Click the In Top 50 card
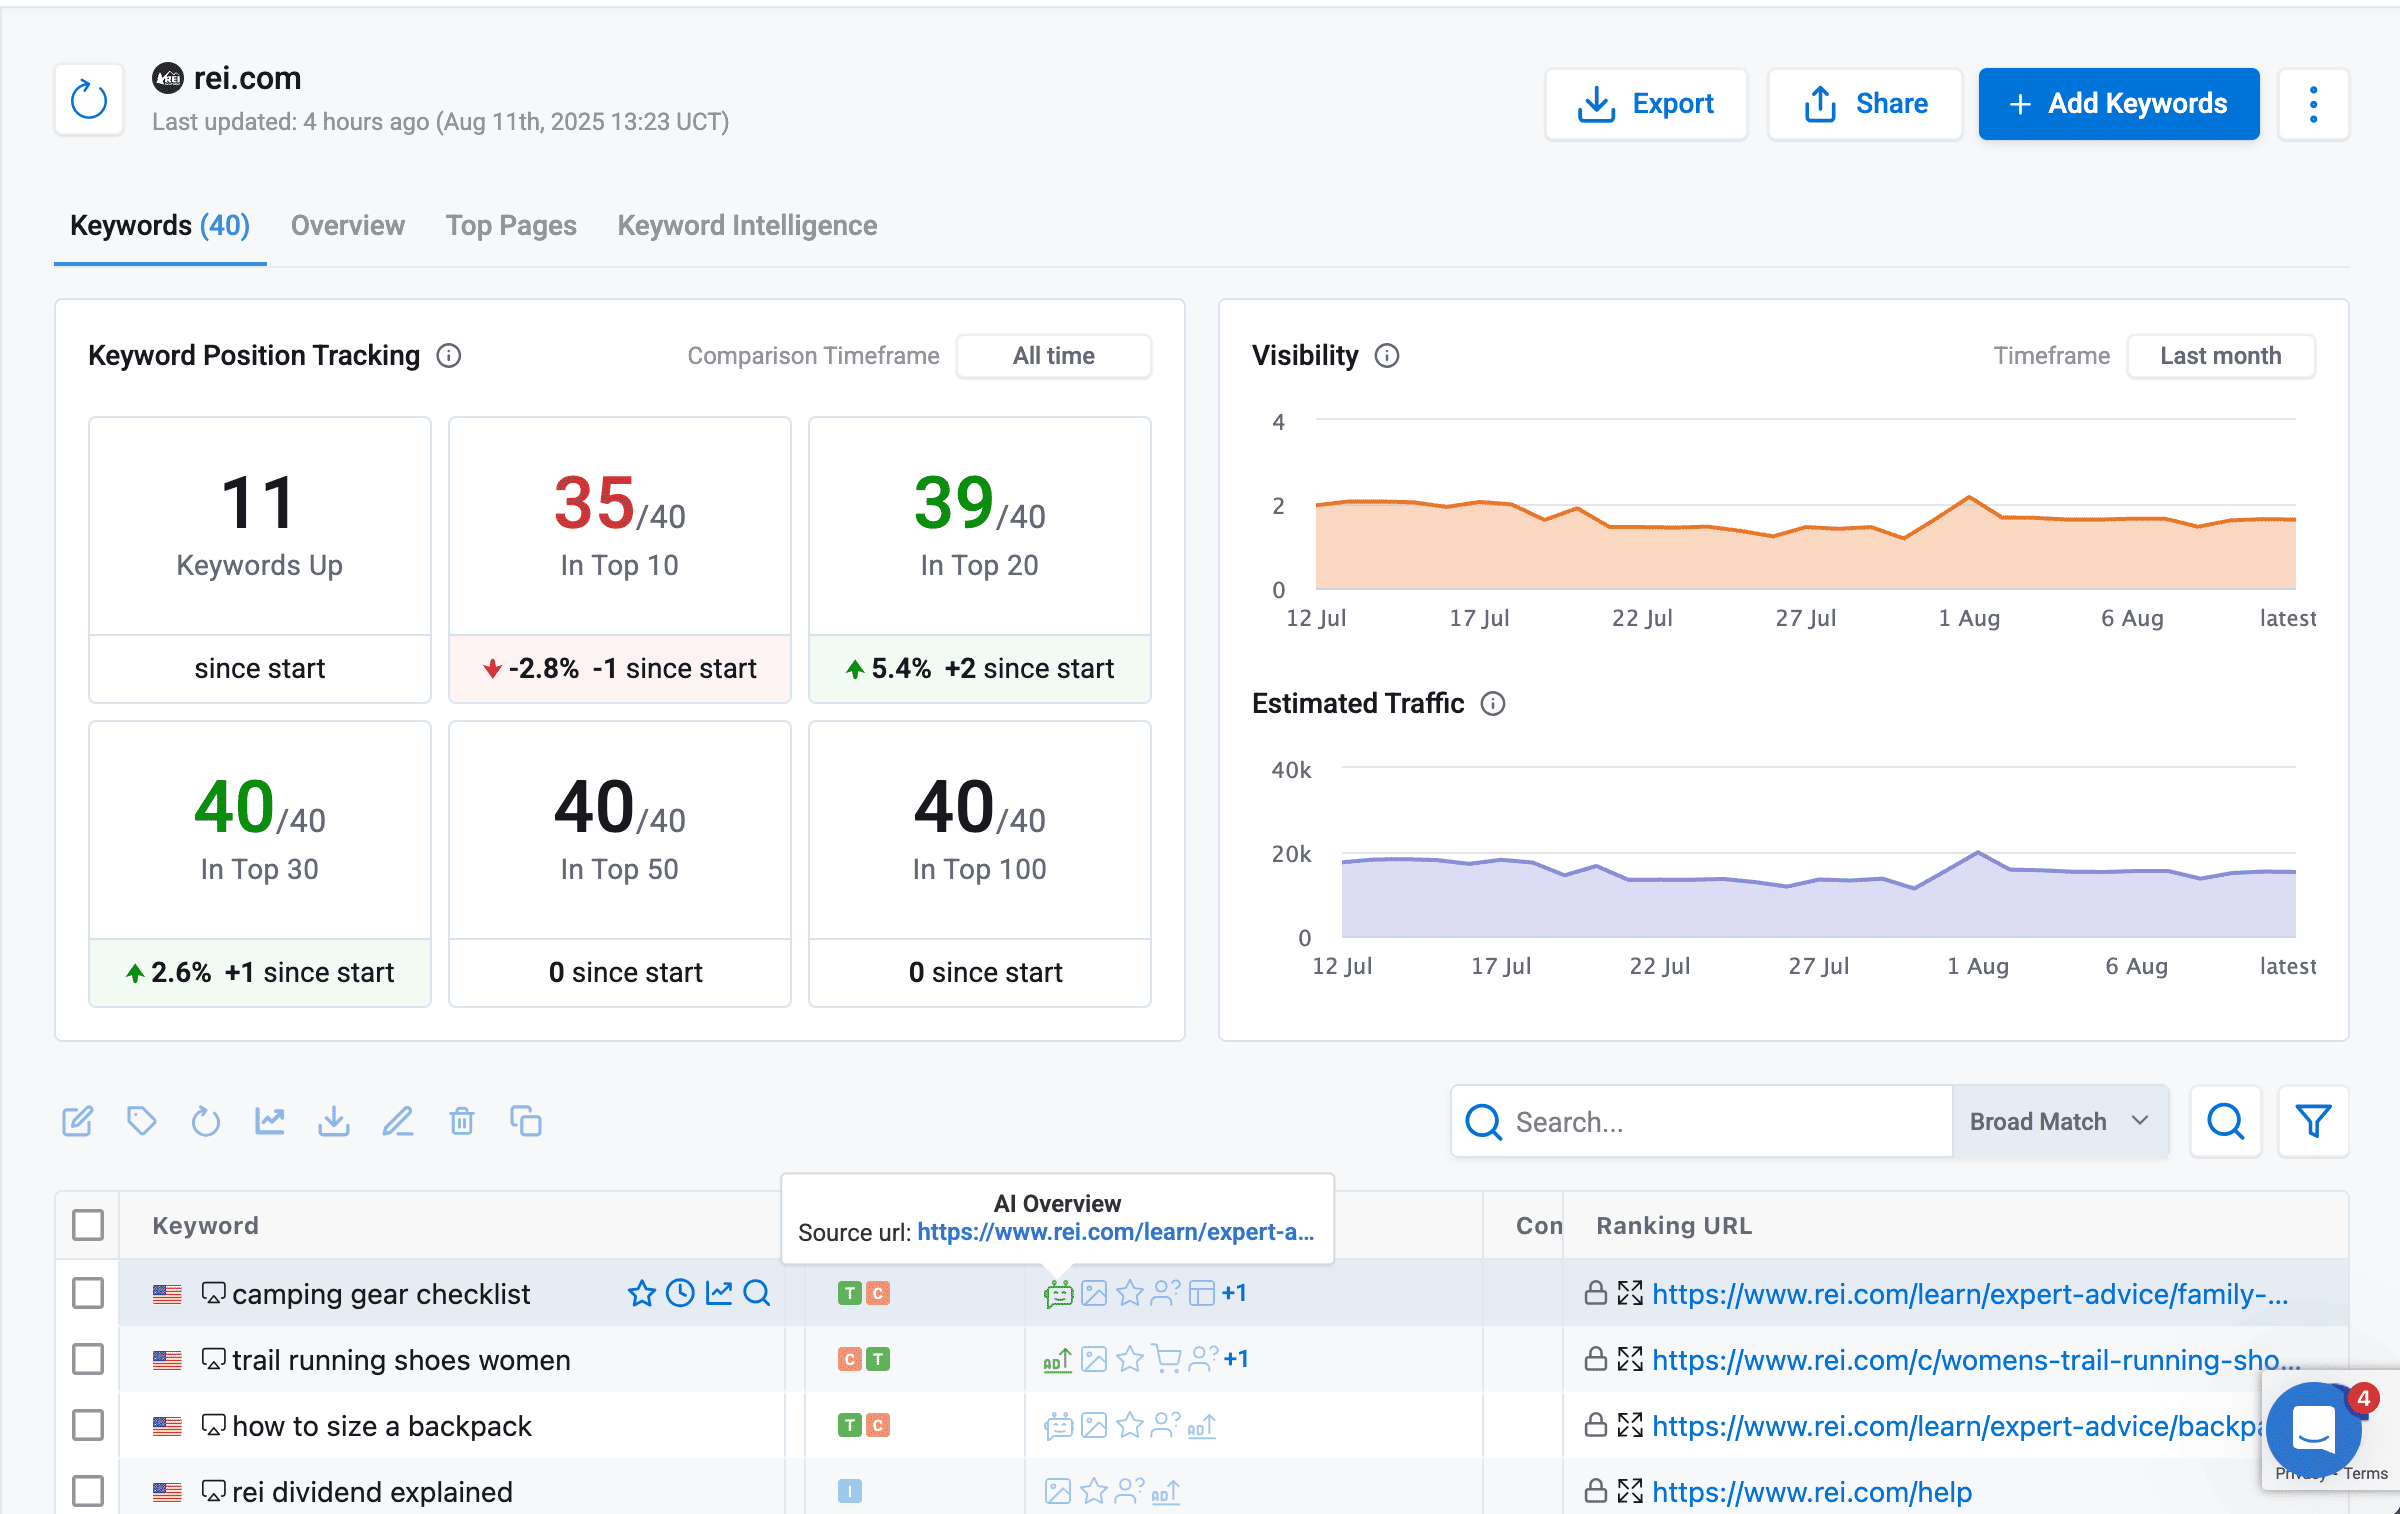Image resolution: width=2400 pixels, height=1514 pixels. point(620,864)
